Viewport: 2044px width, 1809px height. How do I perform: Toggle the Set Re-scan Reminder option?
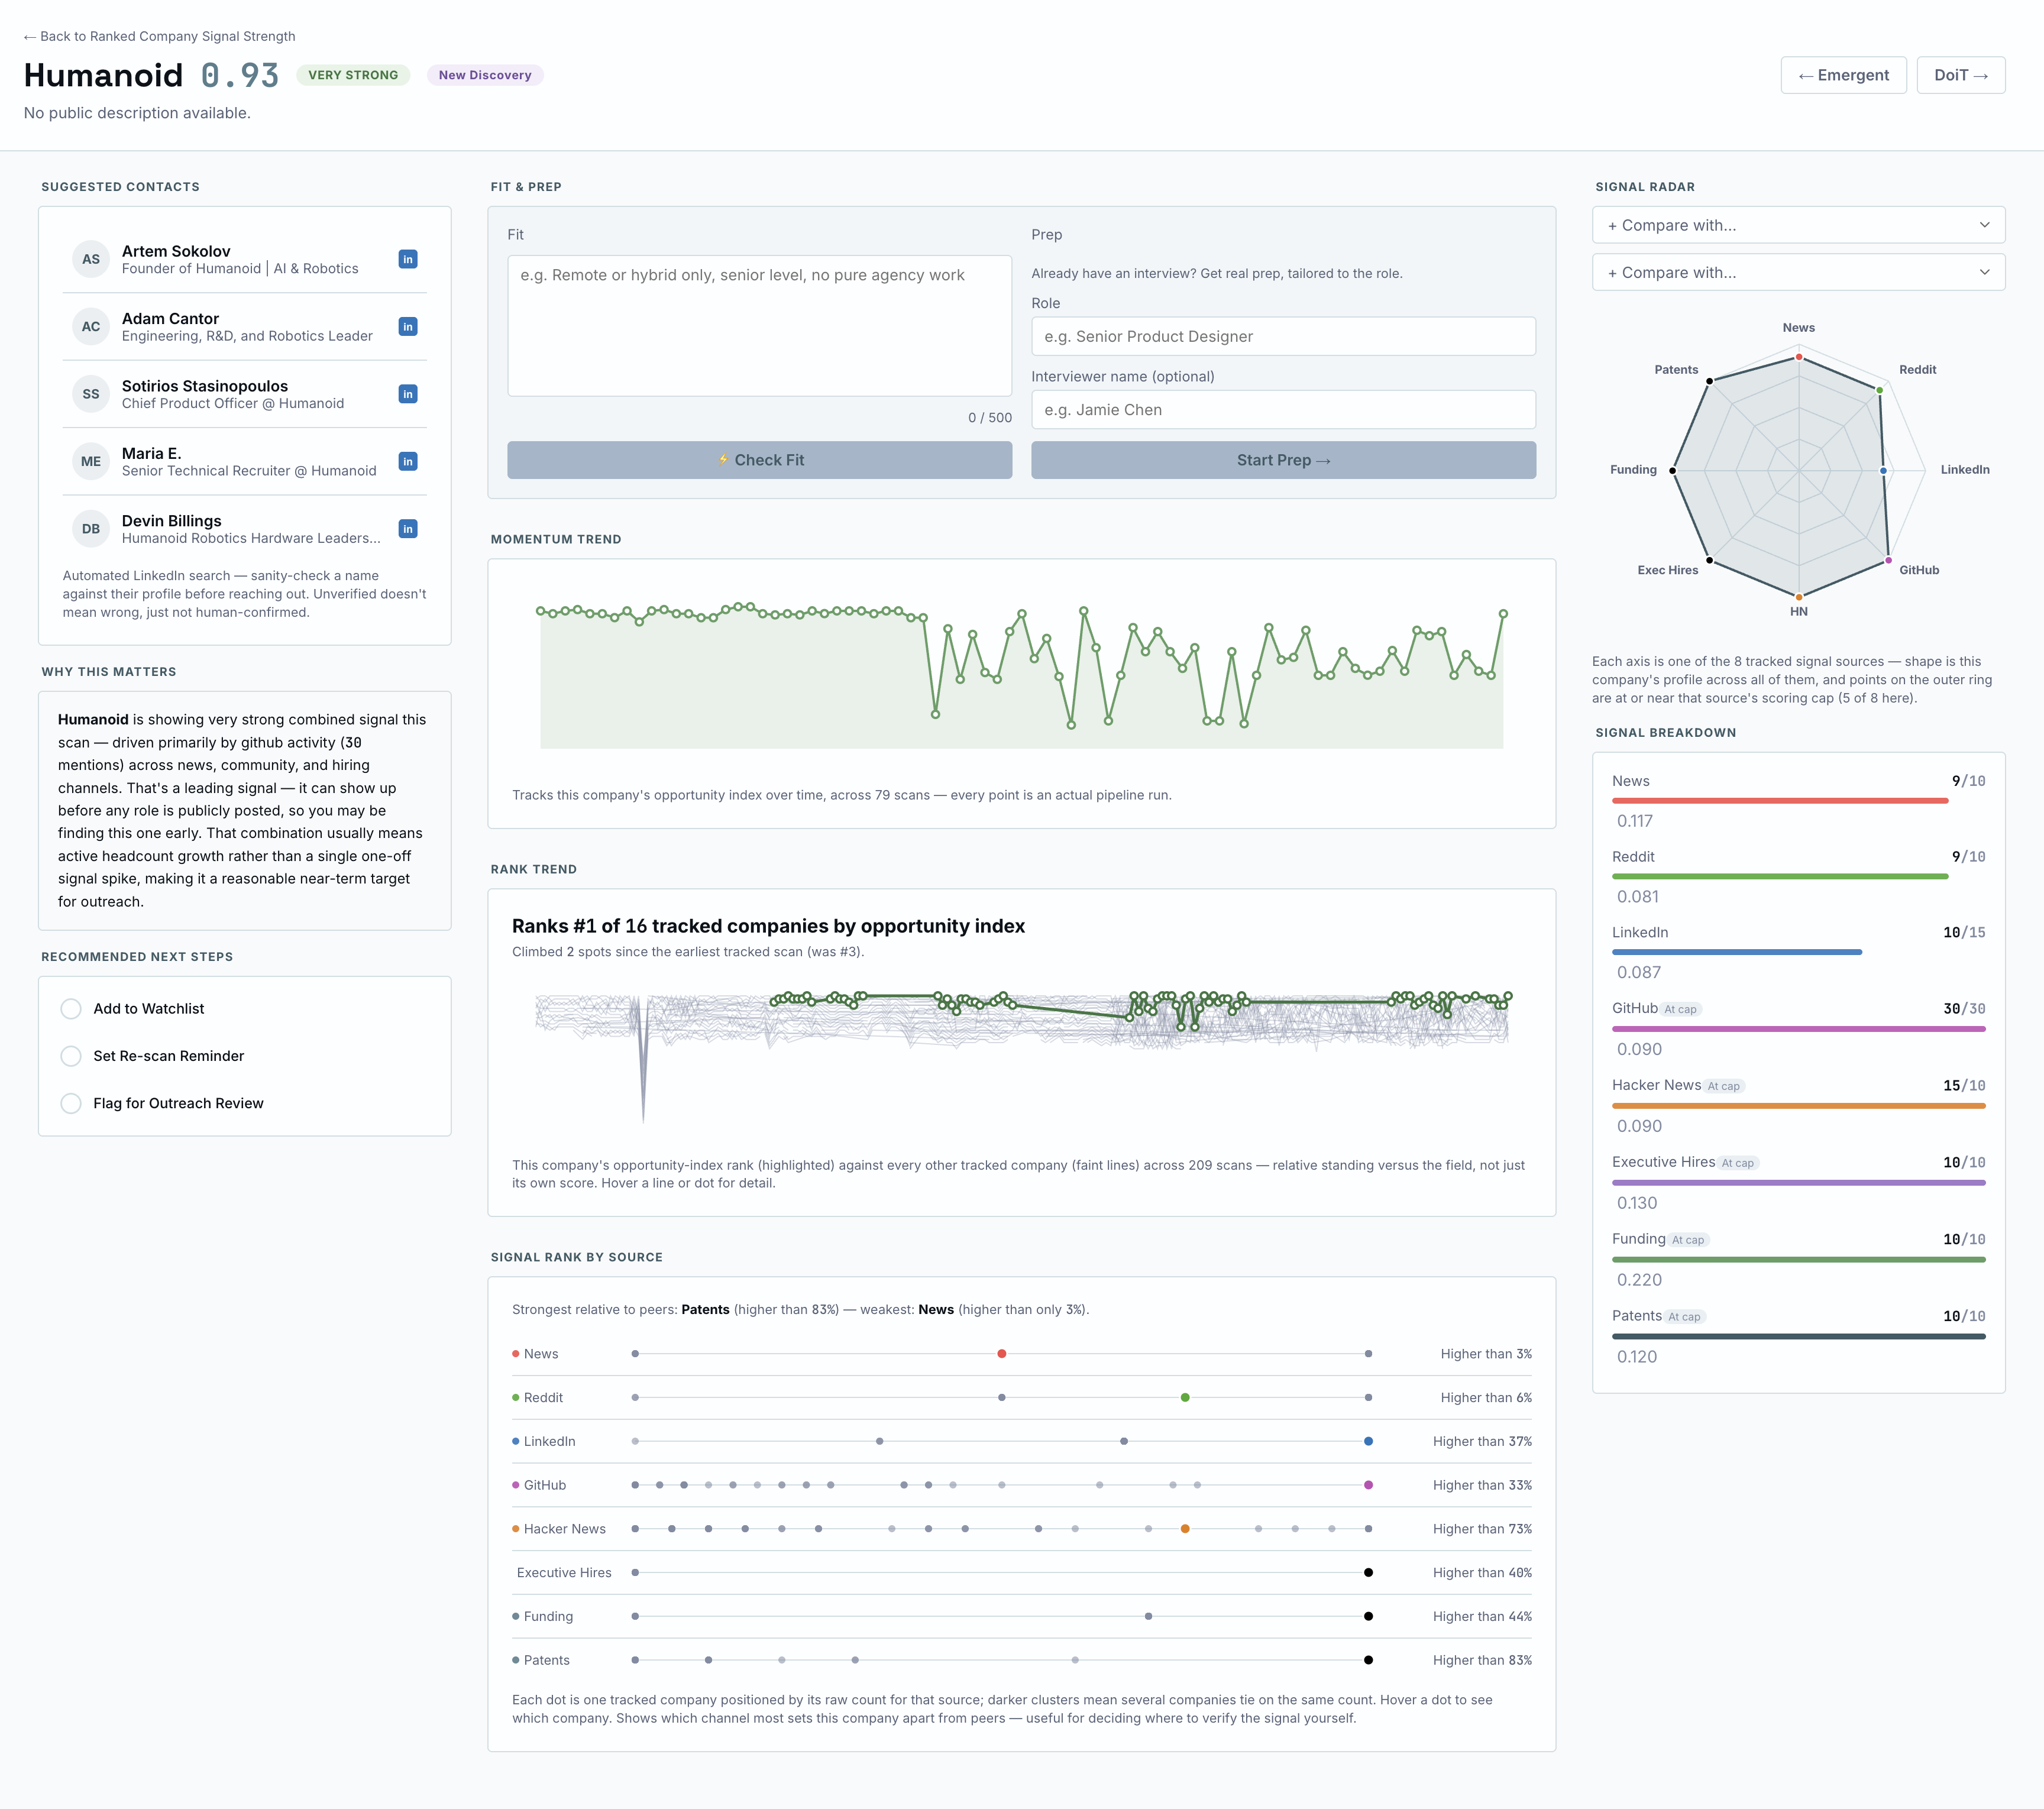coord(71,1056)
